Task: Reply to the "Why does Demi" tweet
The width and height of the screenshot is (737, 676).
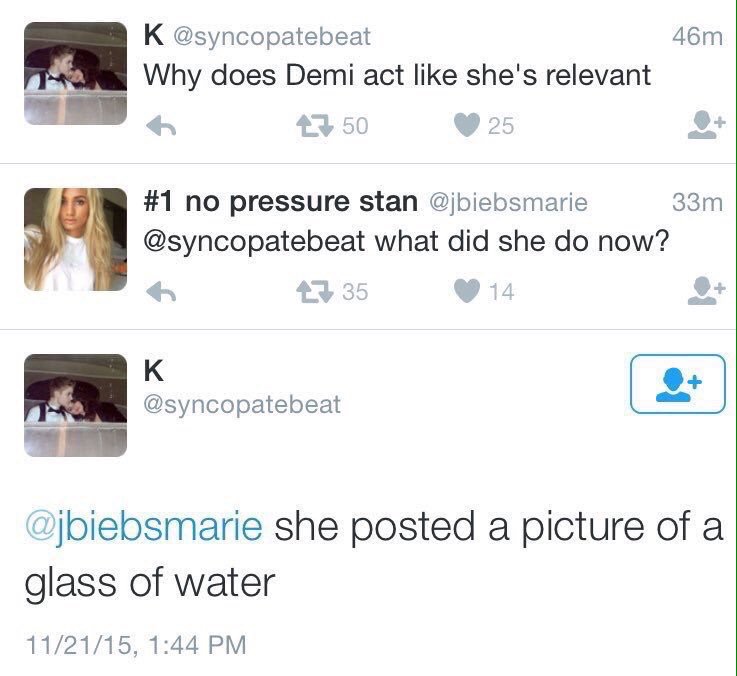Action: click(161, 126)
